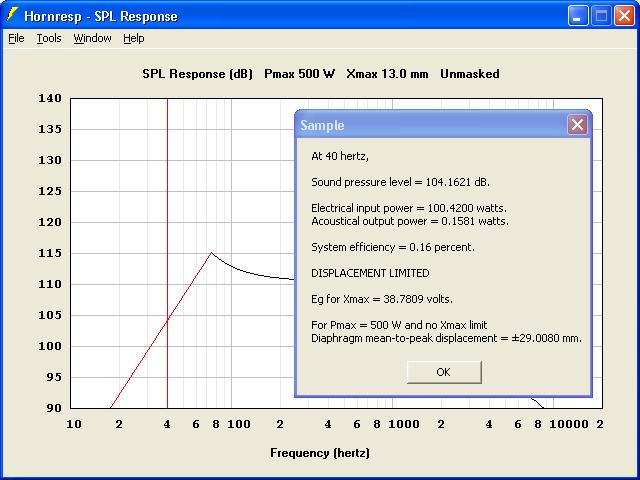Click the 1000 label on frequency axis
This screenshot has height=480, width=640.
tap(404, 424)
